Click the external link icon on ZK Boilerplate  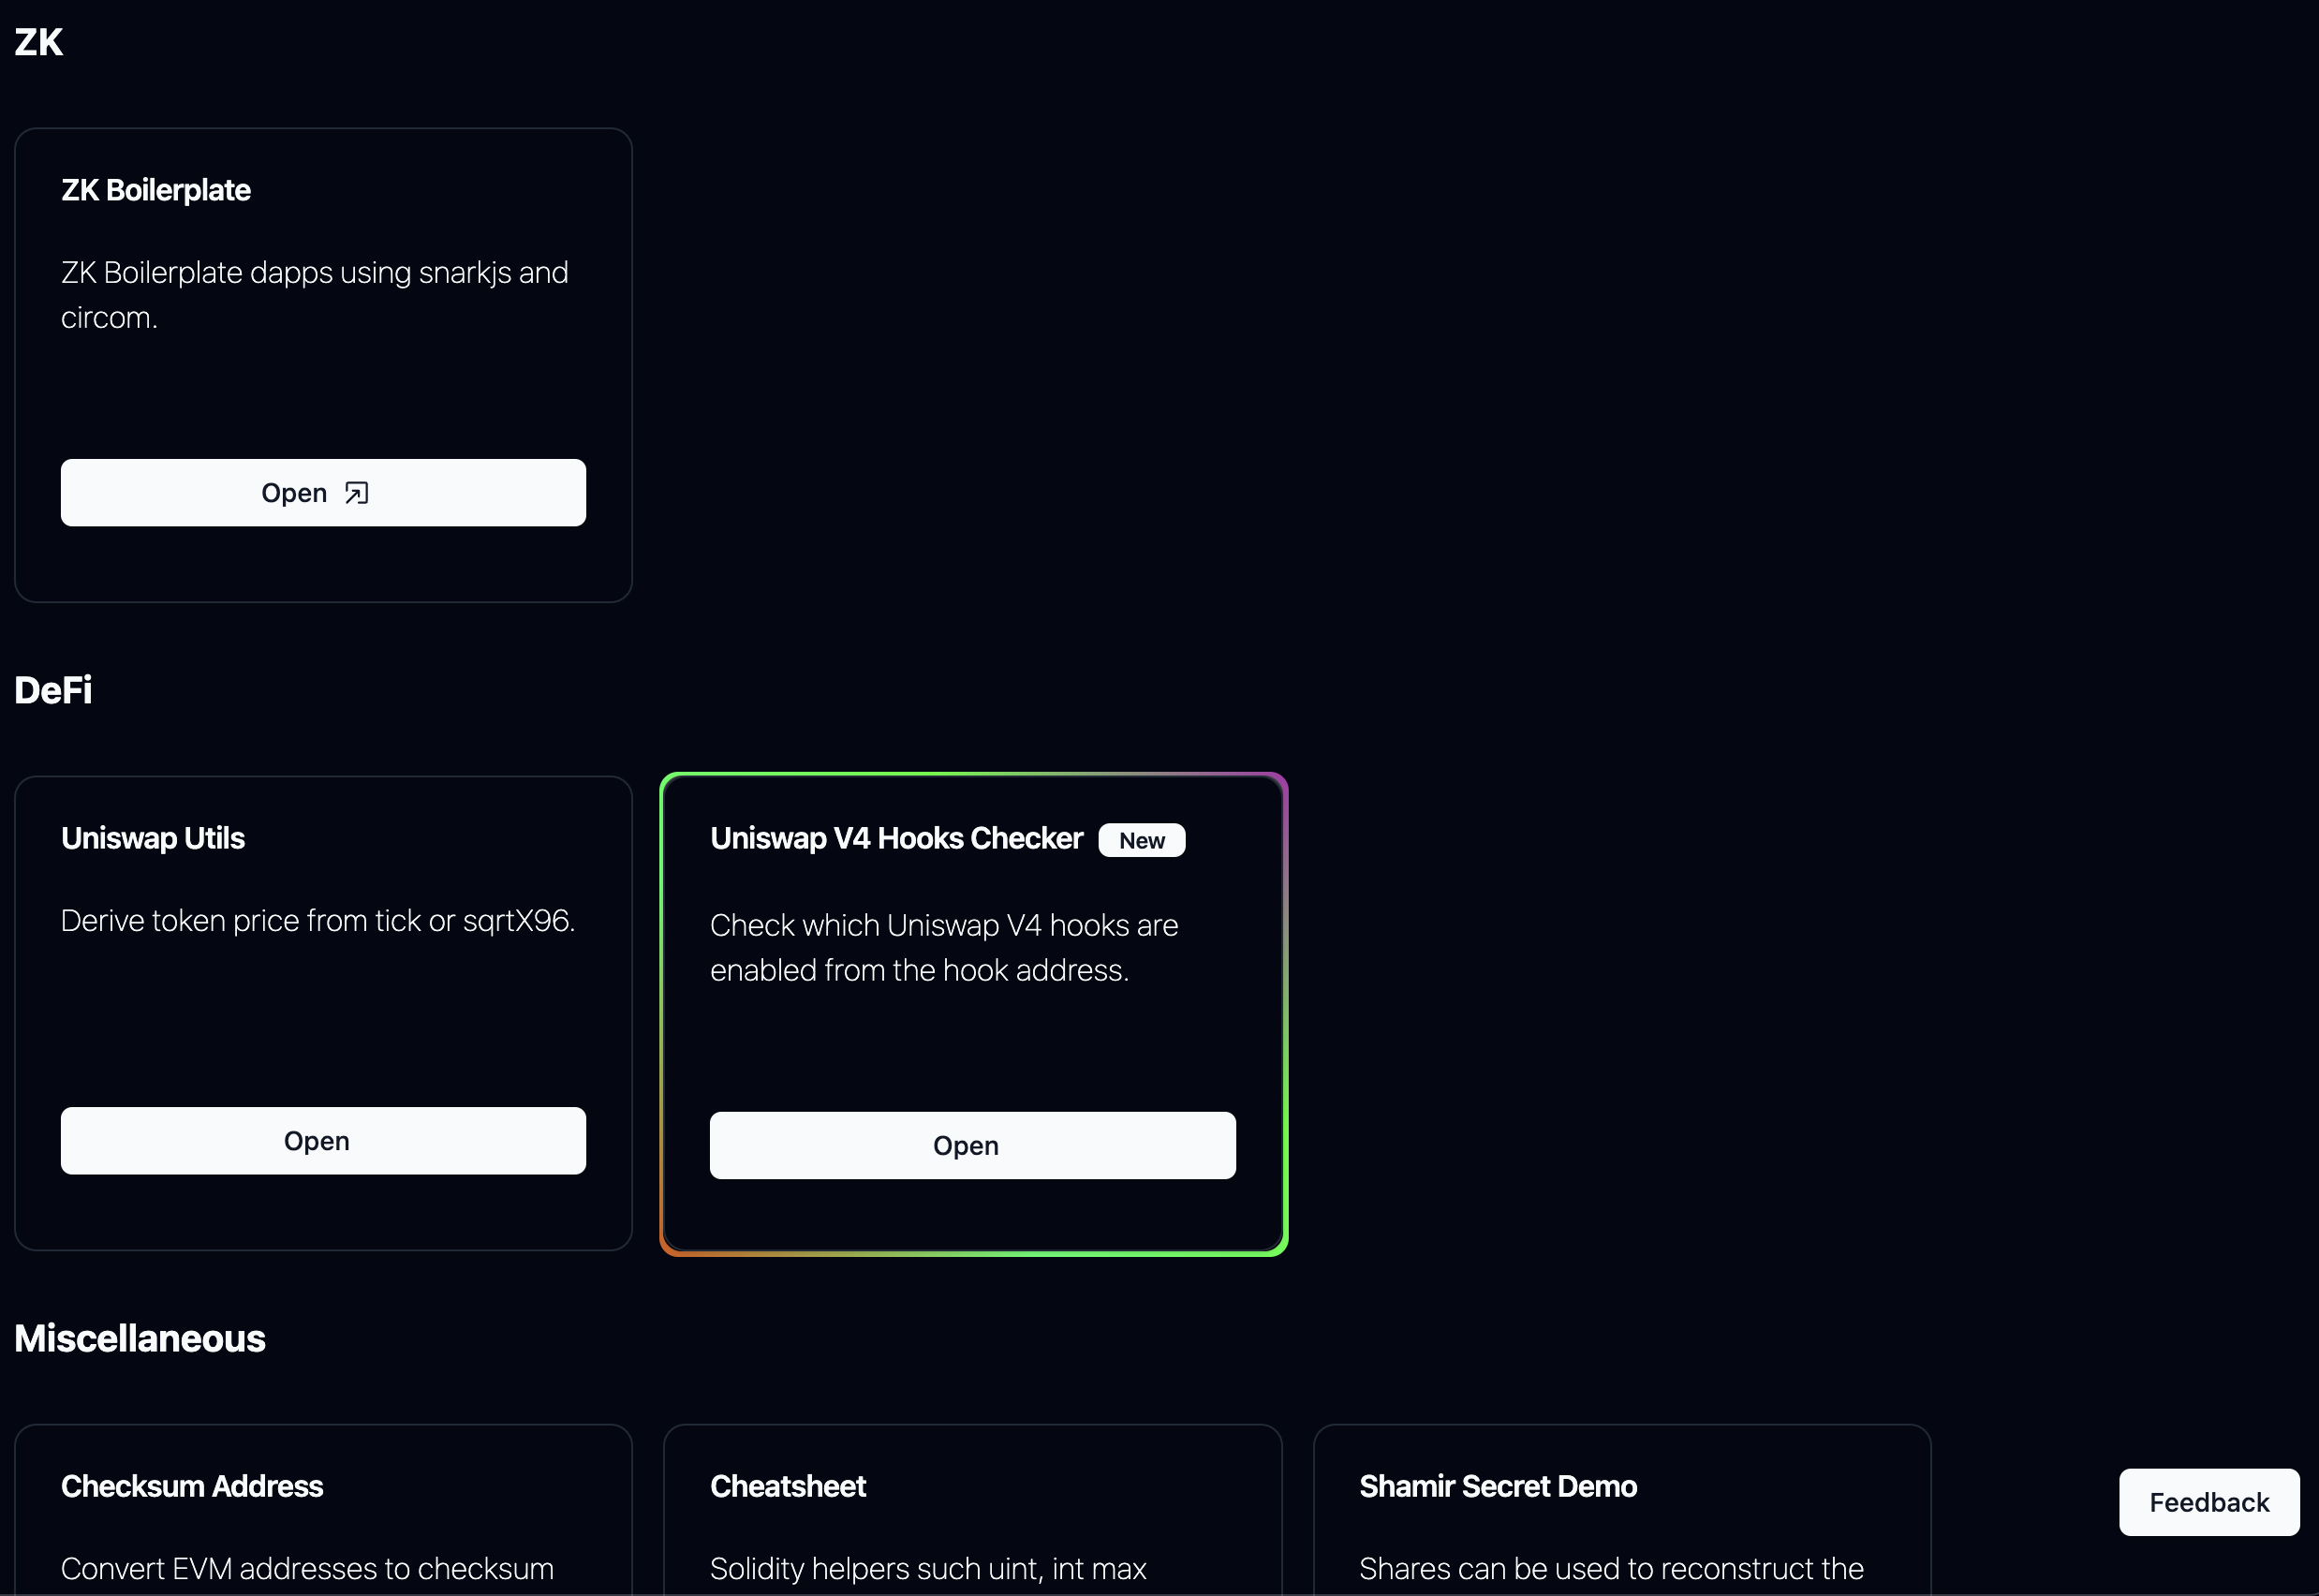tap(357, 493)
